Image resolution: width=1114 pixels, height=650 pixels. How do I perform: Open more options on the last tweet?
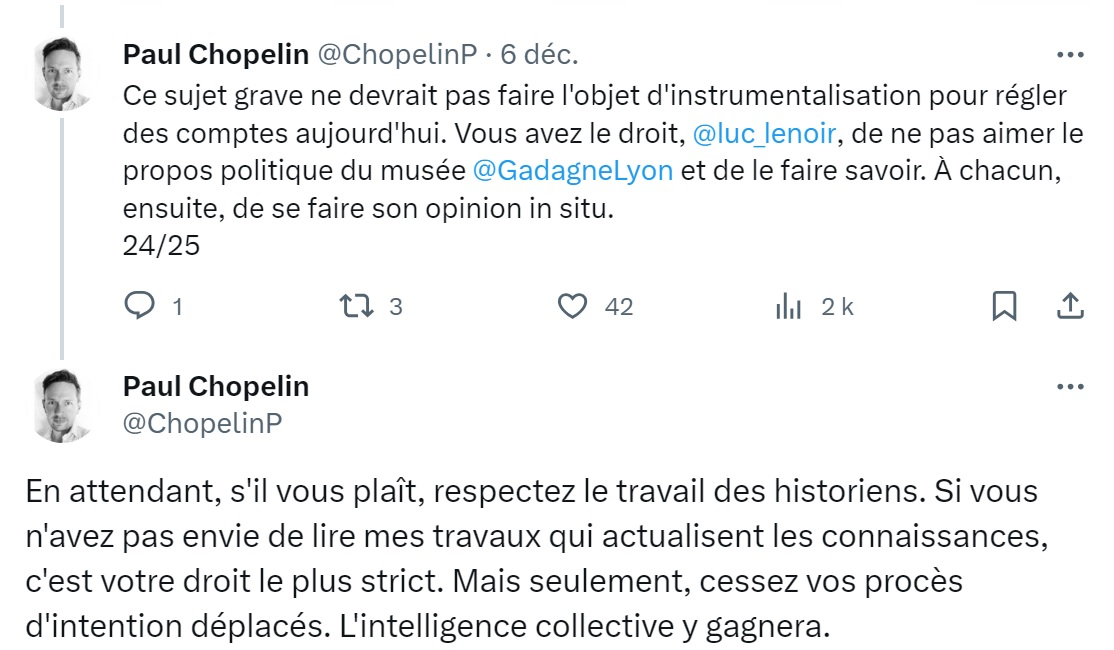1070,386
